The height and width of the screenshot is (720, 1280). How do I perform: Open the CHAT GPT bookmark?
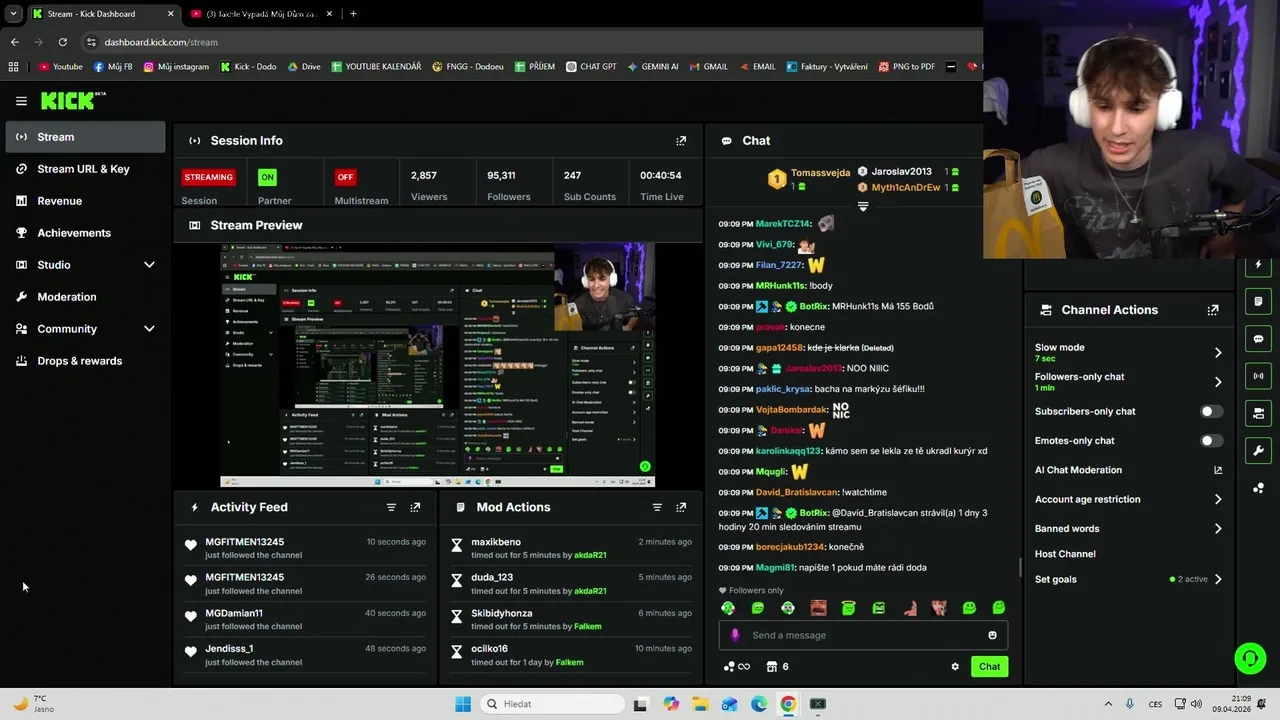(591, 67)
